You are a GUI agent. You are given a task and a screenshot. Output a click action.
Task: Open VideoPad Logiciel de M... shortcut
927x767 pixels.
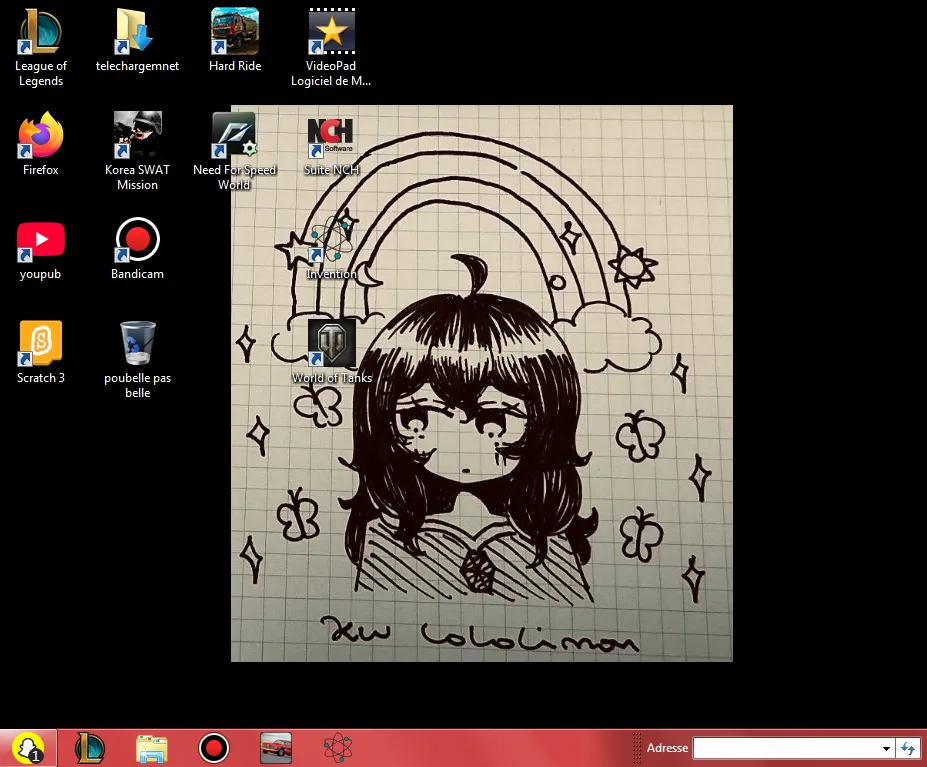tap(331, 47)
